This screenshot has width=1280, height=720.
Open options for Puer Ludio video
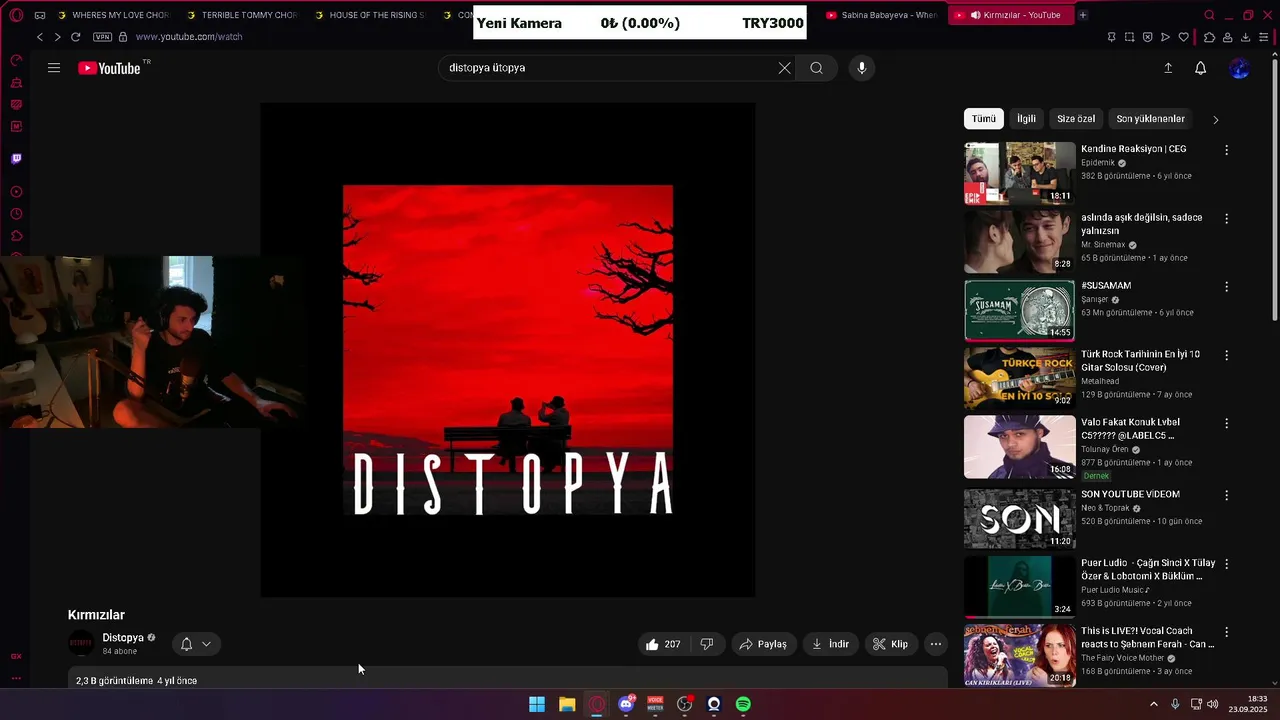[1226, 564]
